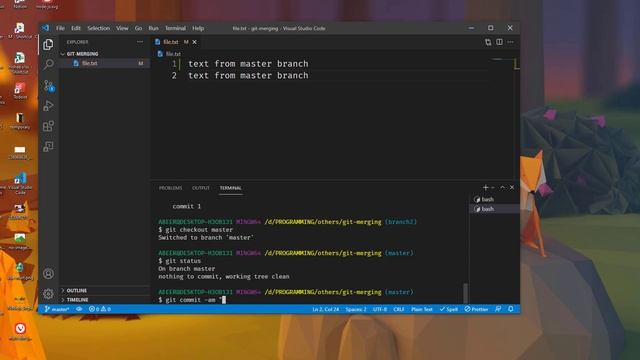Screen dimensions: 640x360
Task: Open the Accounts icon in the activity bar
Action: click(48, 273)
